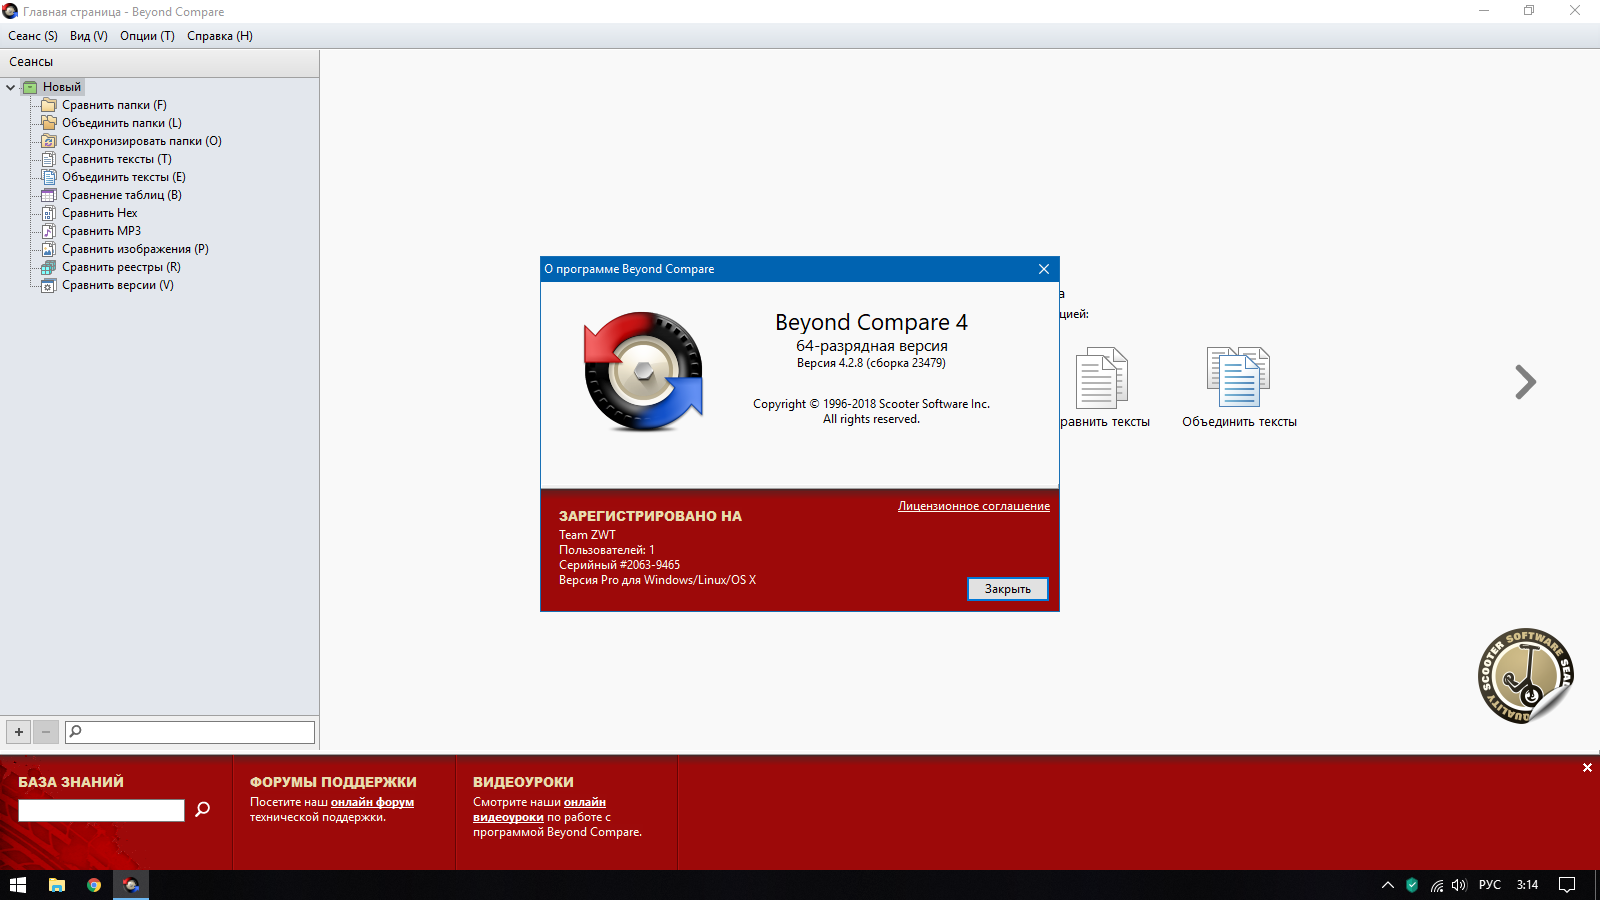
Task: Click the knowledge base search magnifier icon
Action: 203,809
